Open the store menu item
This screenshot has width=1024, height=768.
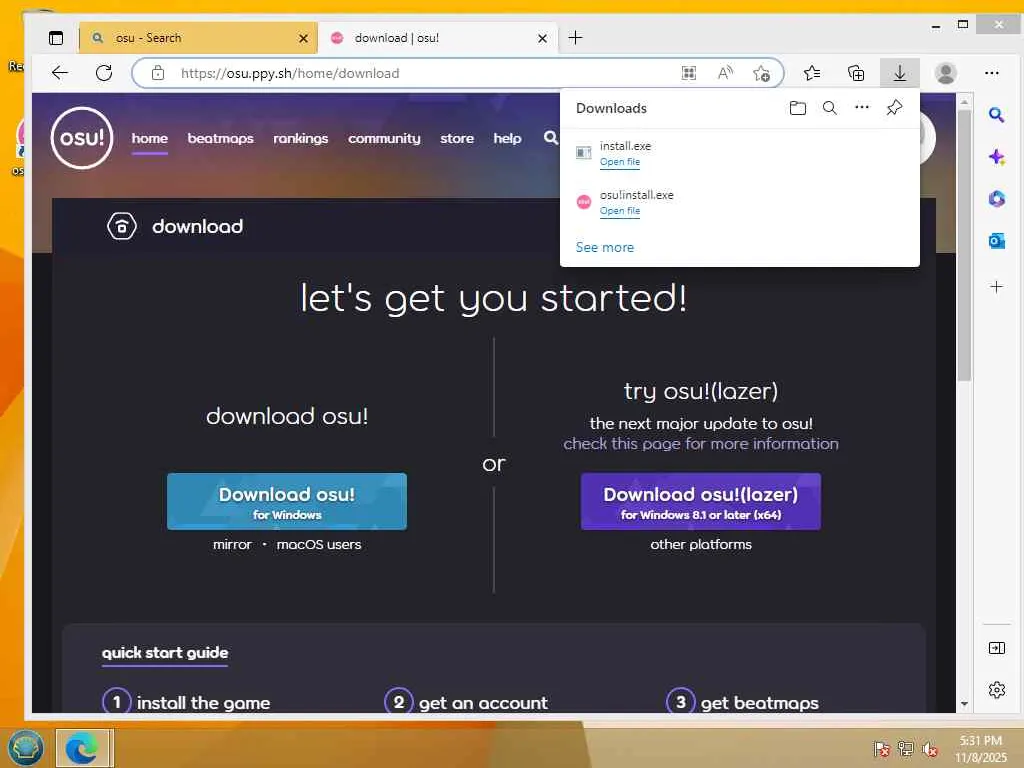pos(457,138)
